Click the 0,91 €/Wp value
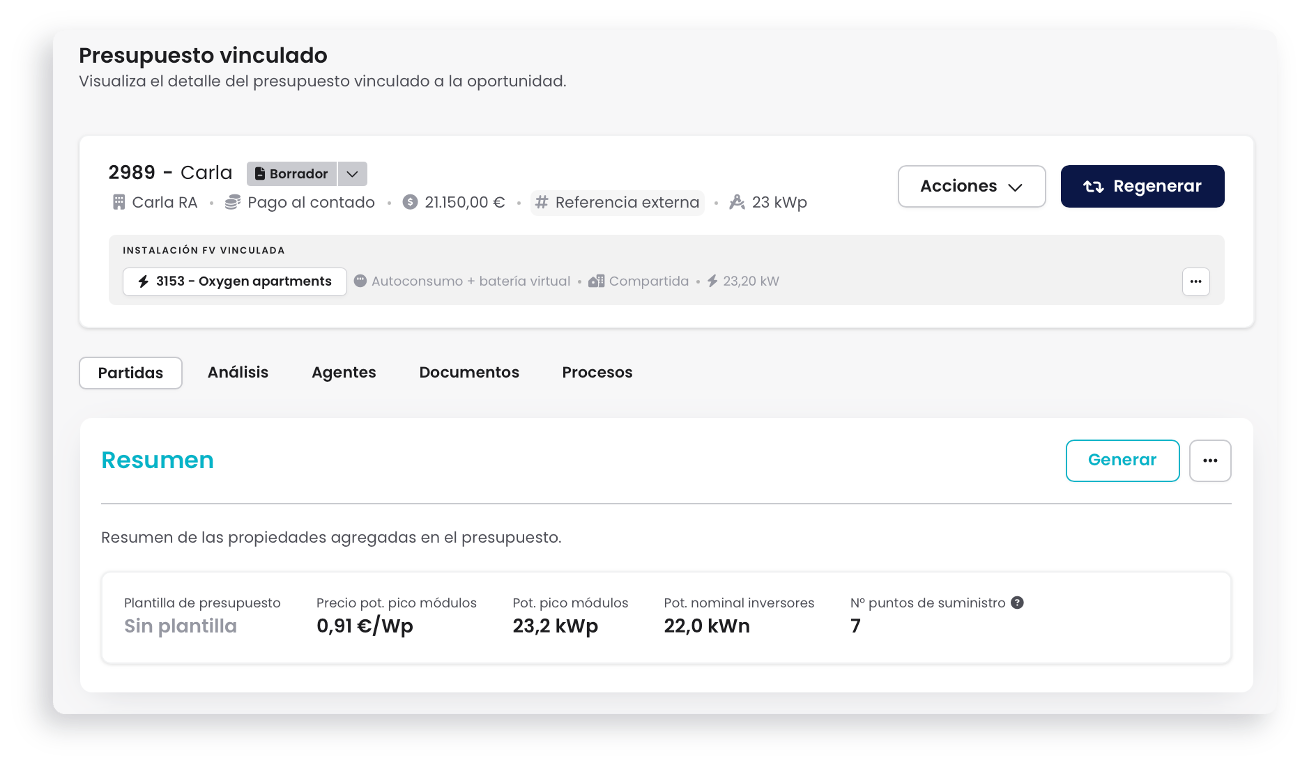This screenshot has height=766, width=1306. coord(365,627)
